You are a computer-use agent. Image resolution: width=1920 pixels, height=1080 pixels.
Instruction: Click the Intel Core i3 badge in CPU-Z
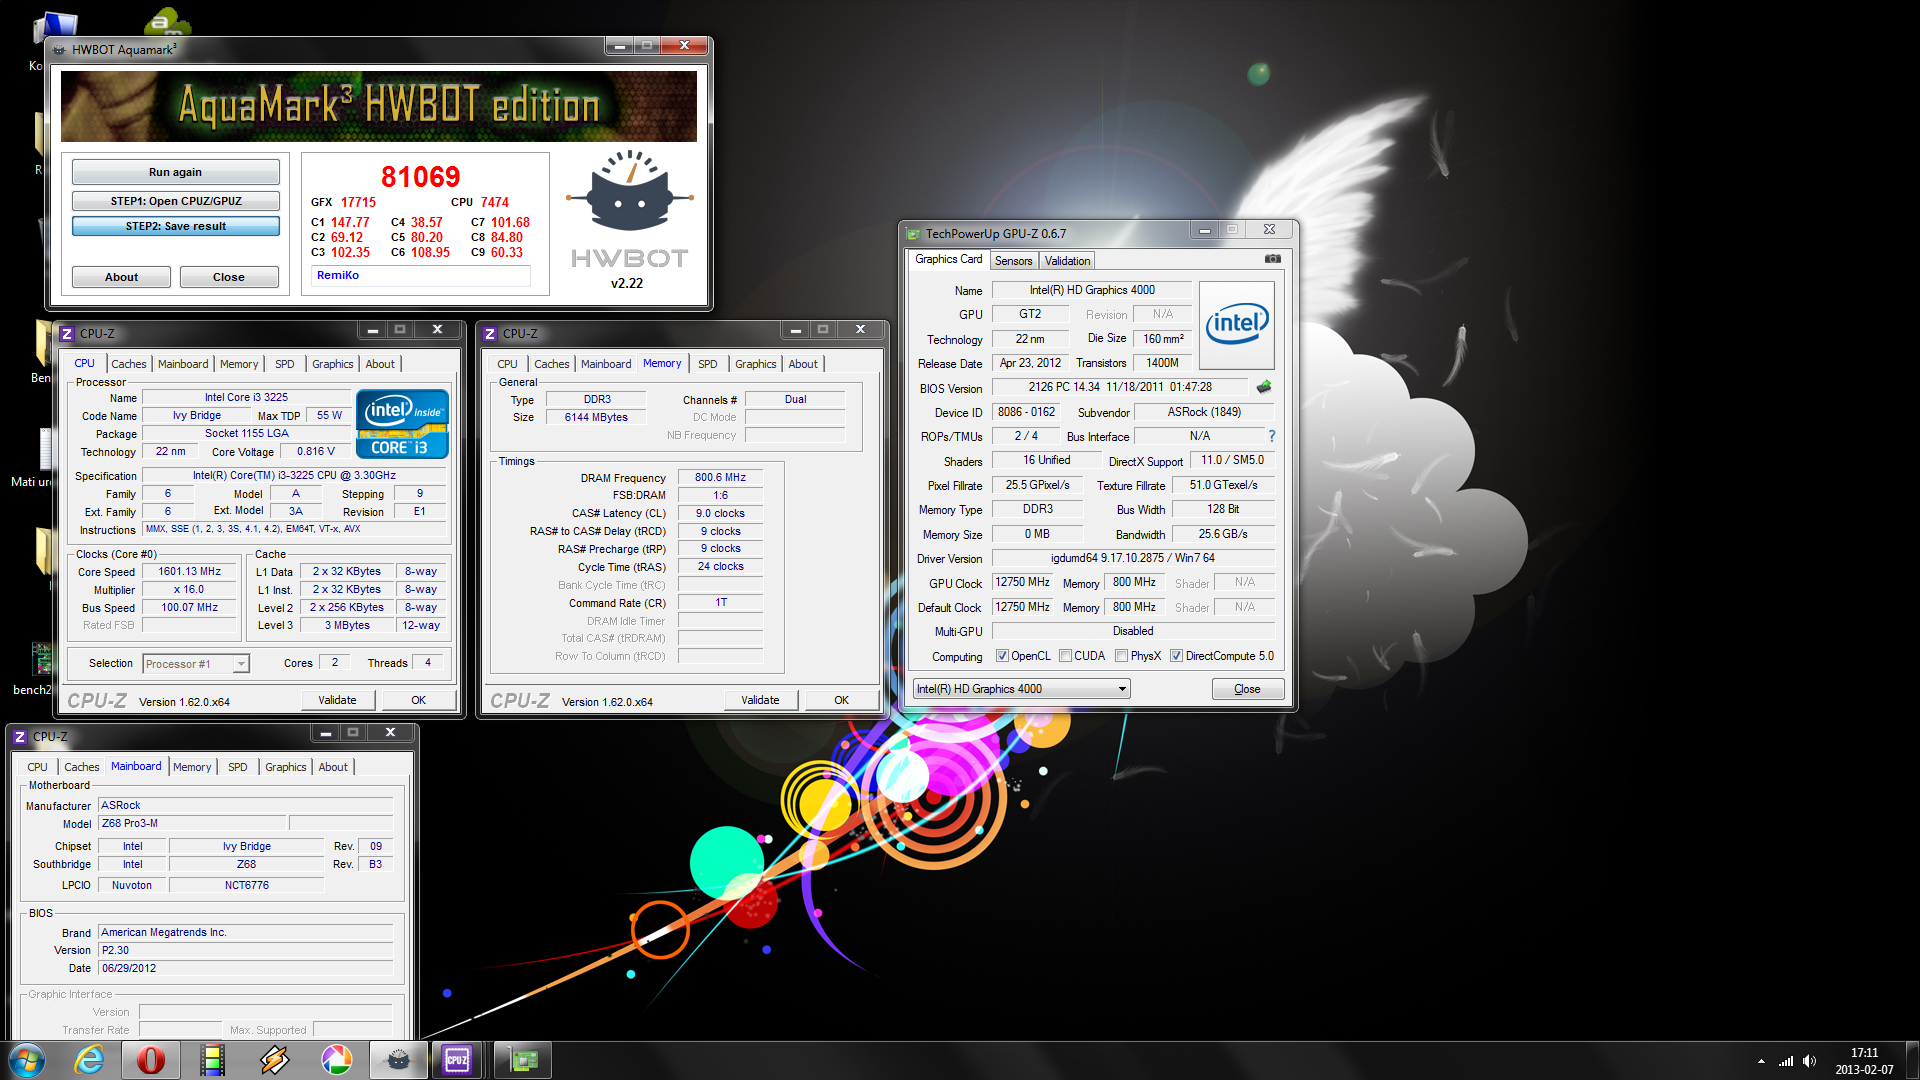click(x=402, y=424)
